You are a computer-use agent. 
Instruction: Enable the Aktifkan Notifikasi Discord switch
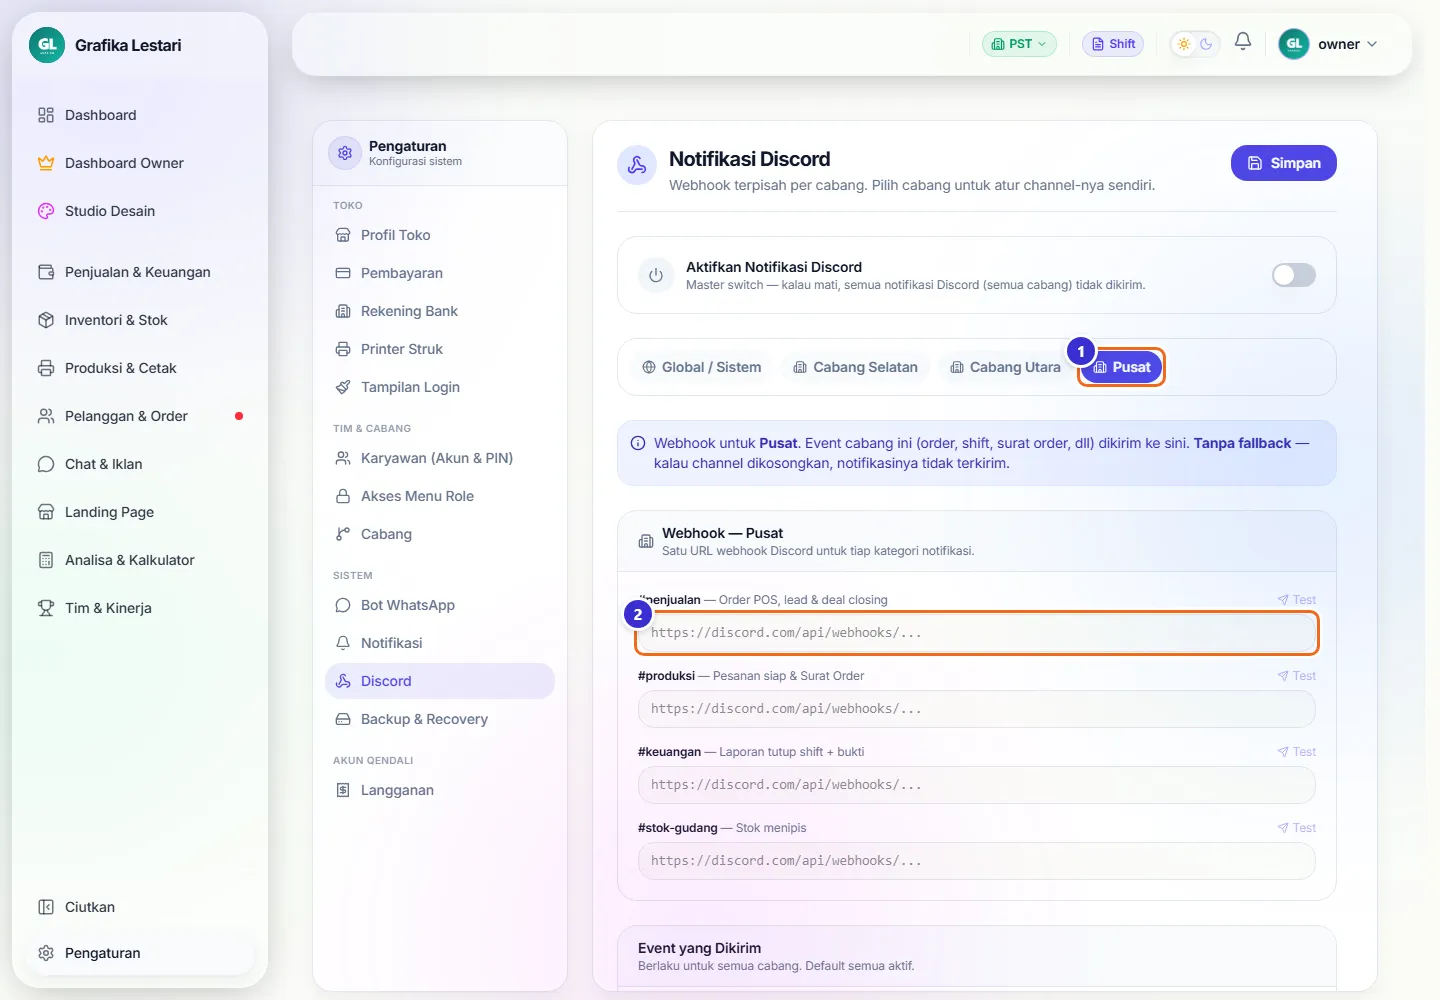[x=1294, y=275]
